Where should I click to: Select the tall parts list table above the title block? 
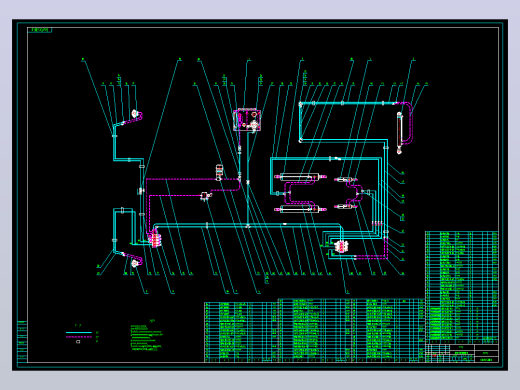point(462,287)
